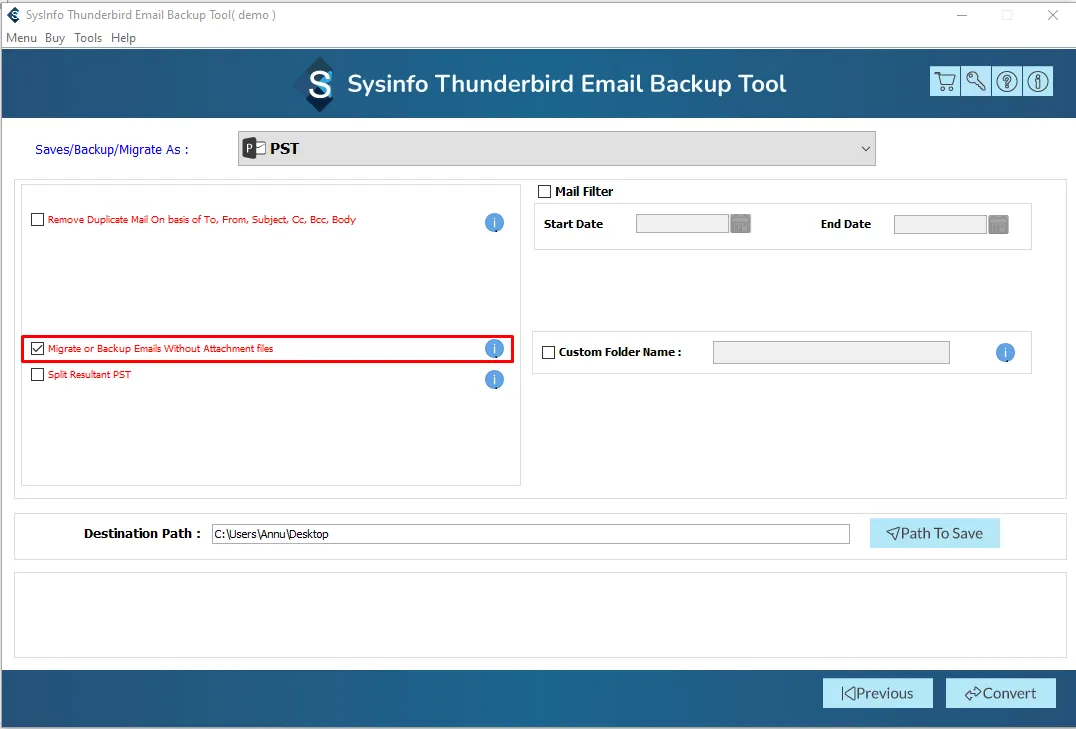Enable the Mail Filter checkbox
Screen dimensions: 1076x729
545,192
